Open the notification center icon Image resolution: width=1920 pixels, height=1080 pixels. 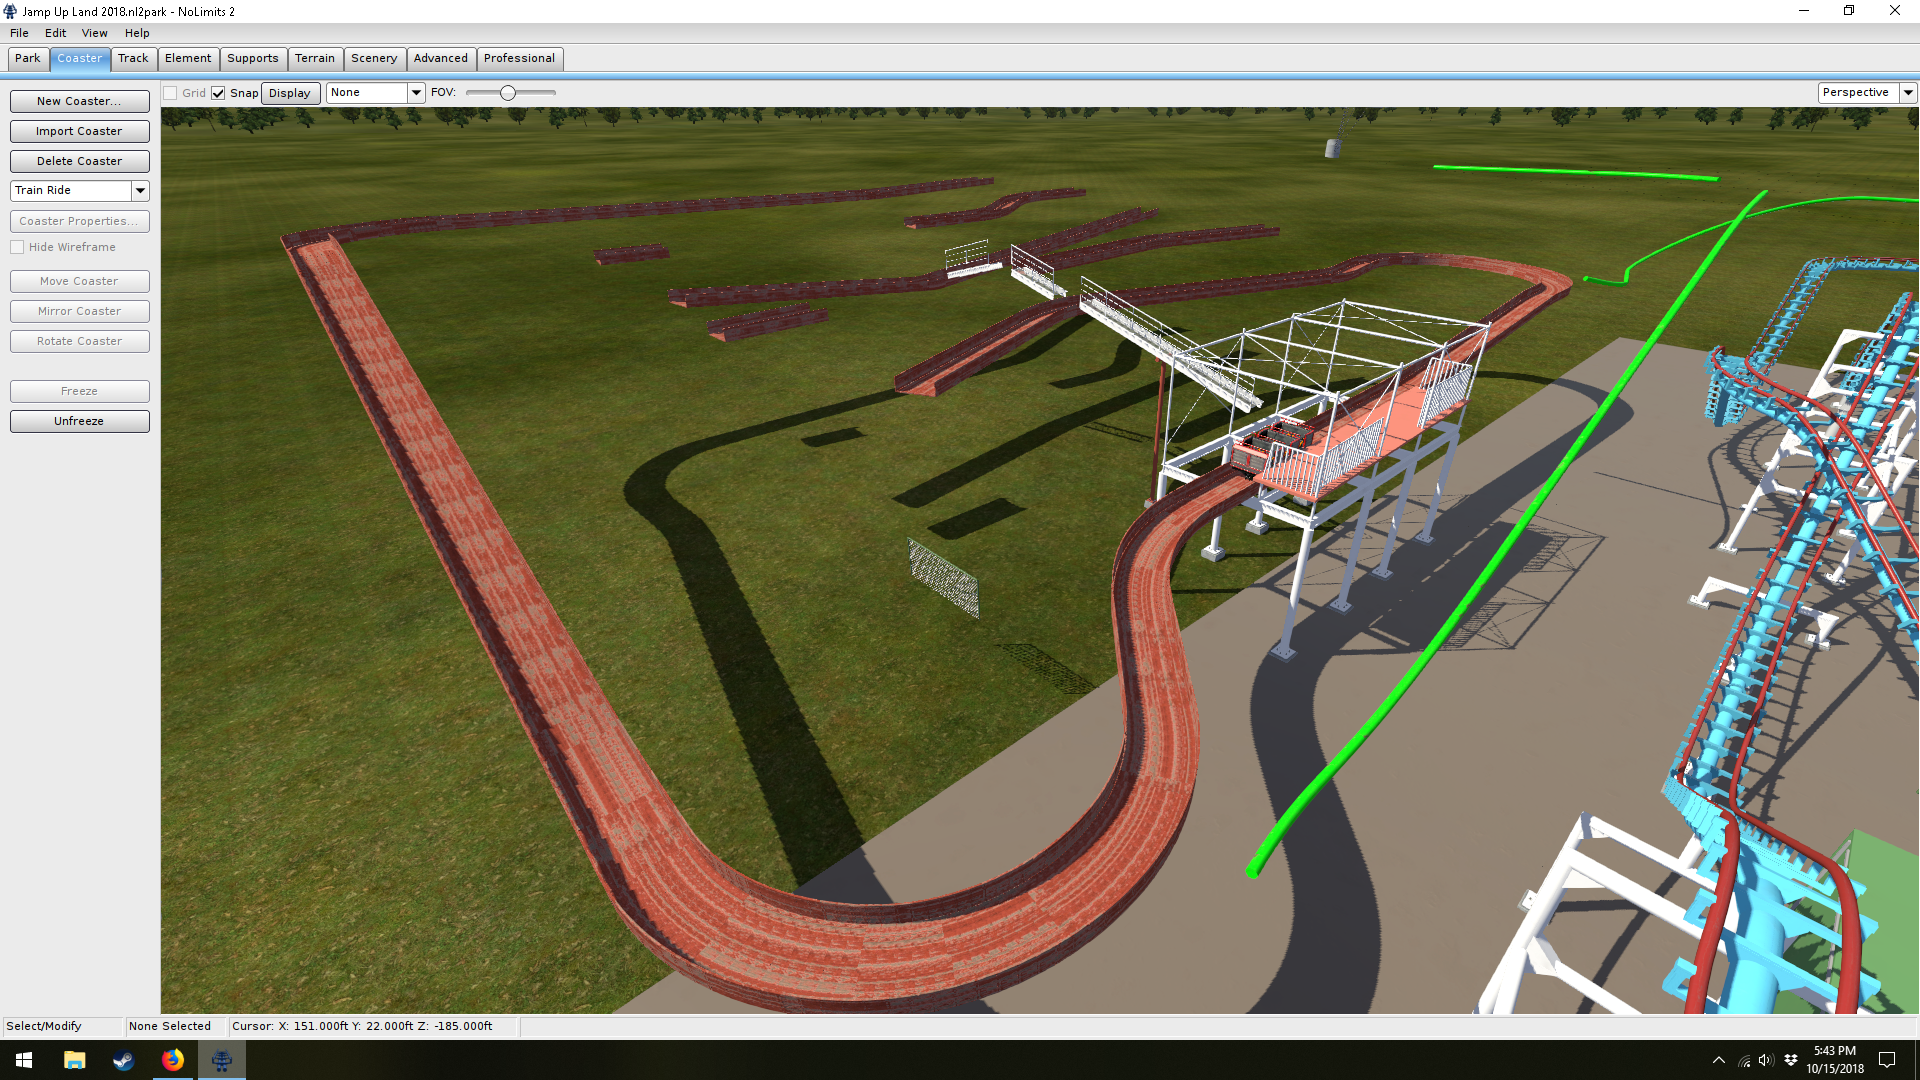[1887, 1060]
